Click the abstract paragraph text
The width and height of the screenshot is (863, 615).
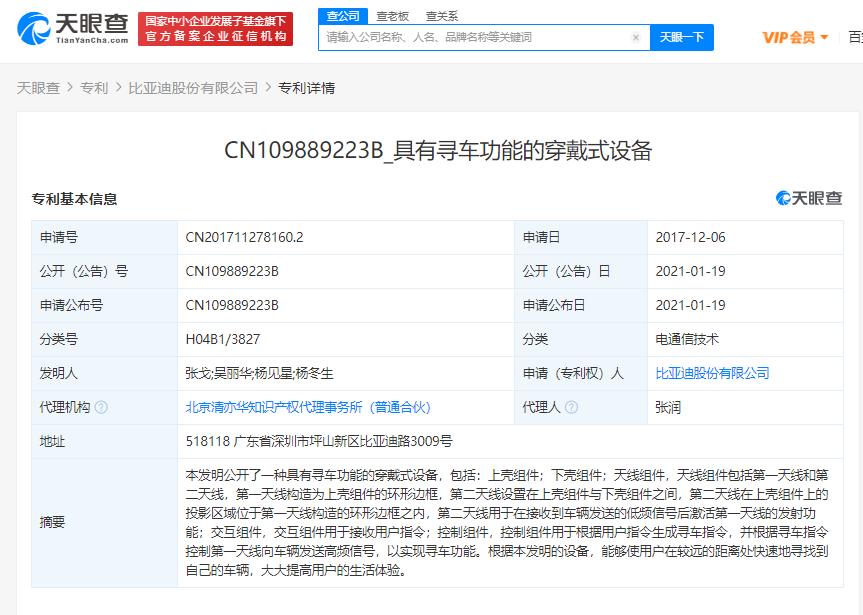click(x=507, y=523)
